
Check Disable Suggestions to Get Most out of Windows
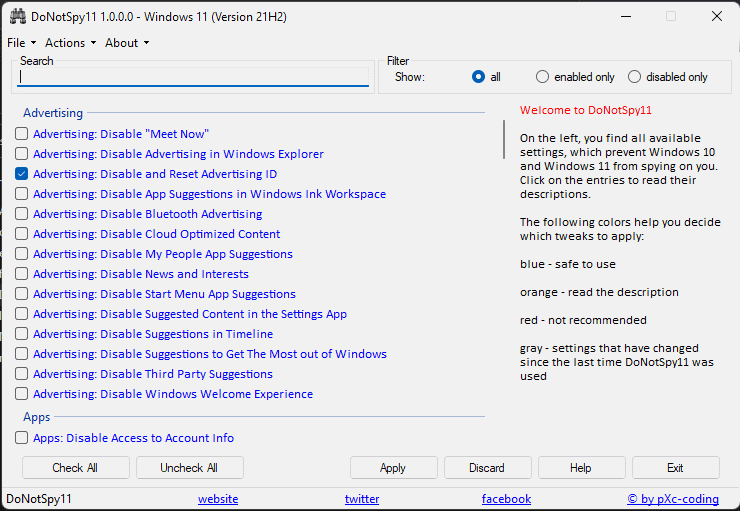click(21, 354)
